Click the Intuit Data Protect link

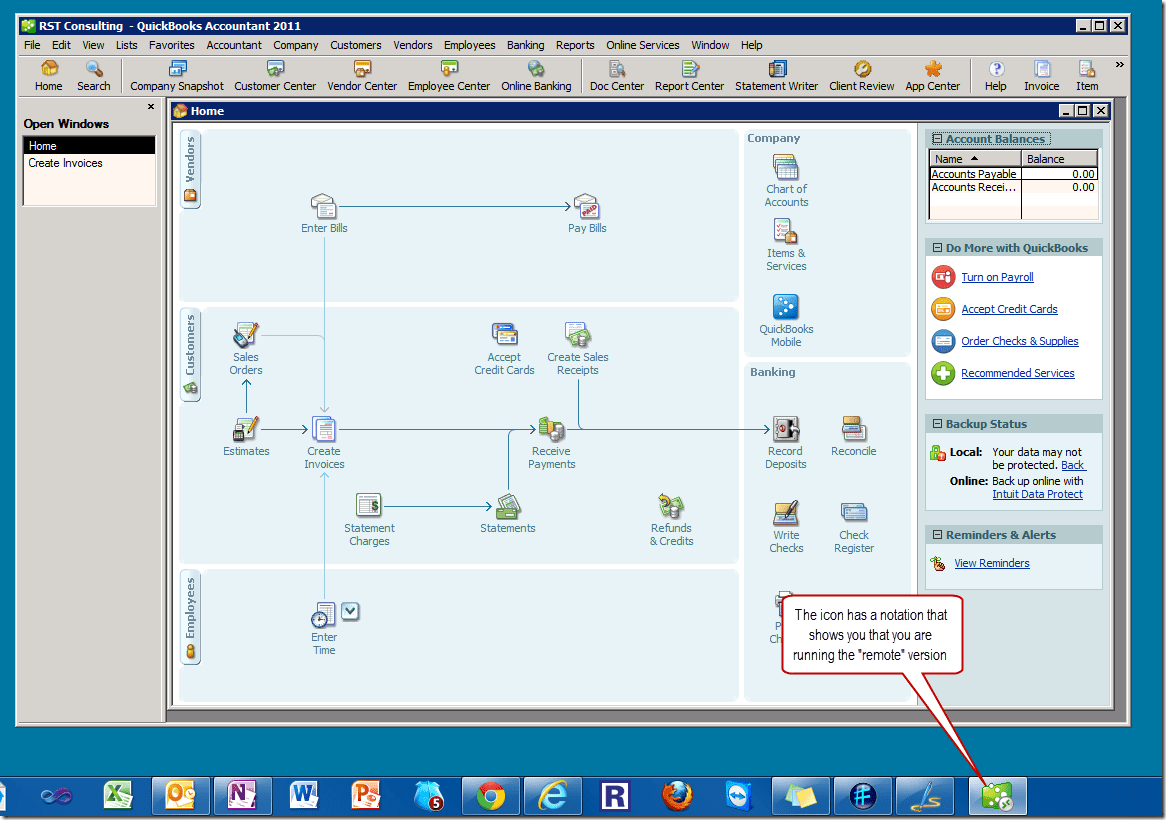coord(1037,494)
